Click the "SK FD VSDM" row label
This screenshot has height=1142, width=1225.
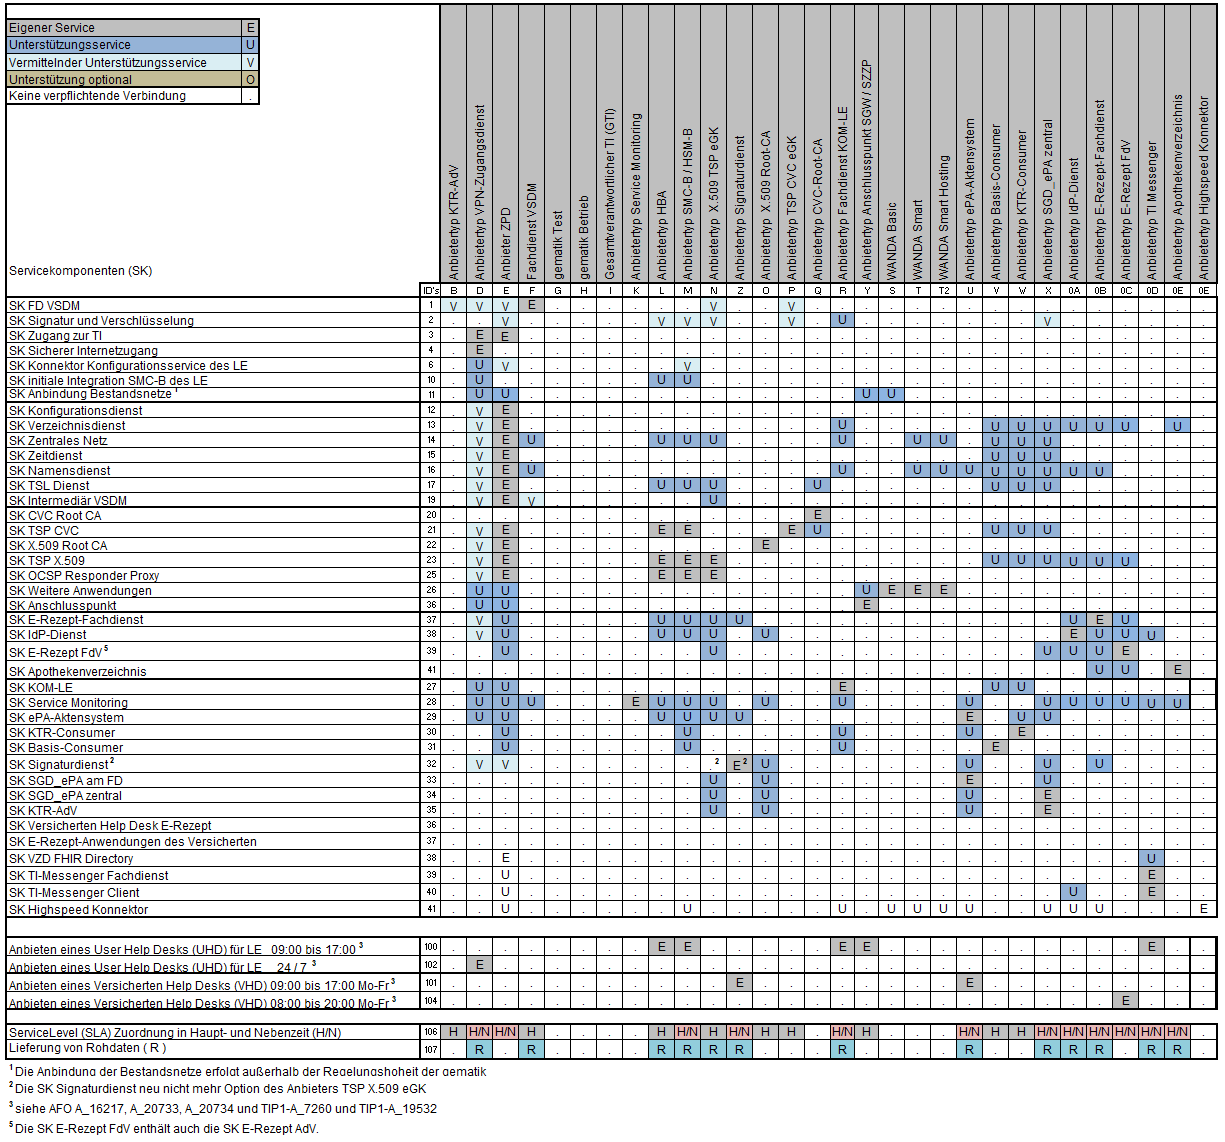click(45, 306)
